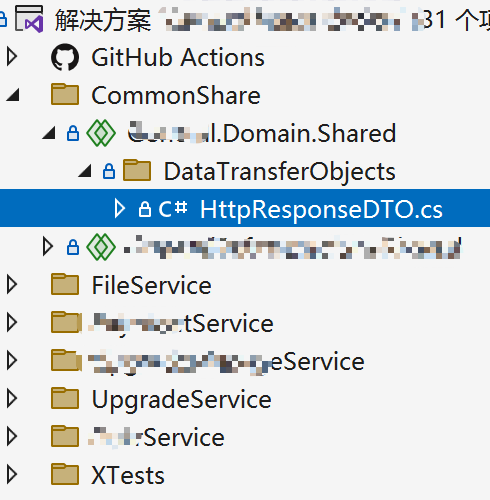Click the lock icon beside DataTransferObjects
This screenshot has width=490, height=500.
[x=109, y=171]
